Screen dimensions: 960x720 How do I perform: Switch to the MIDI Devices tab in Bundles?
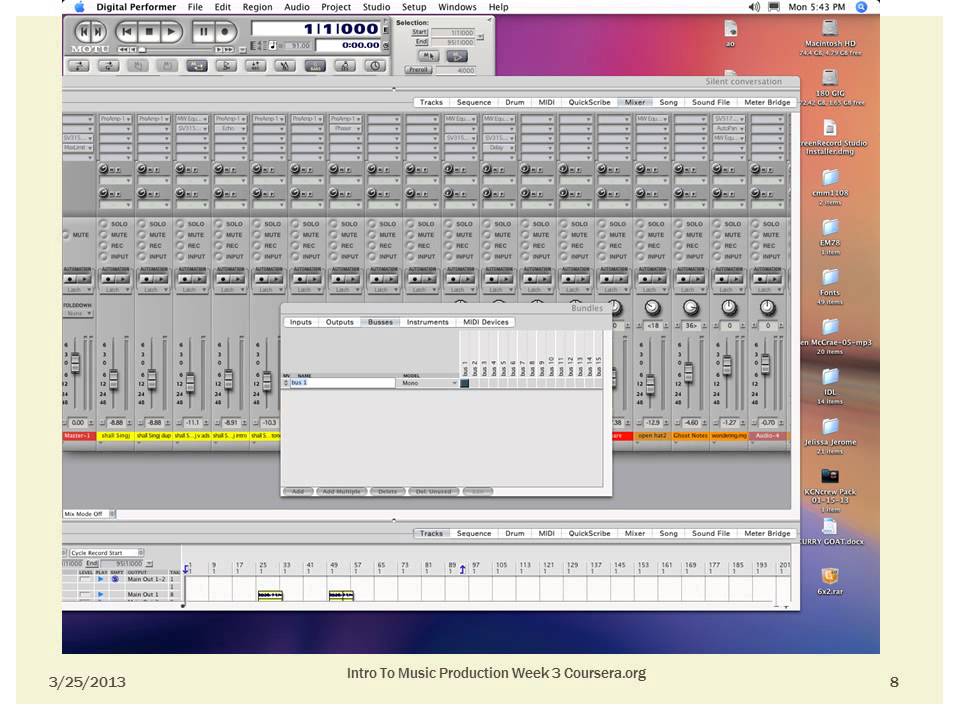pos(486,322)
